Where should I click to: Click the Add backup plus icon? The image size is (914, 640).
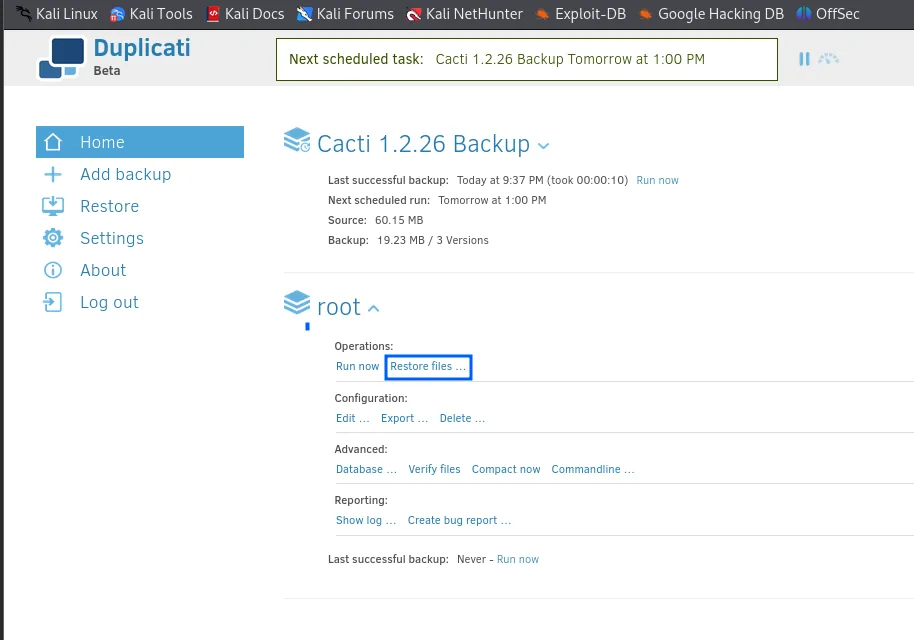(x=53, y=174)
